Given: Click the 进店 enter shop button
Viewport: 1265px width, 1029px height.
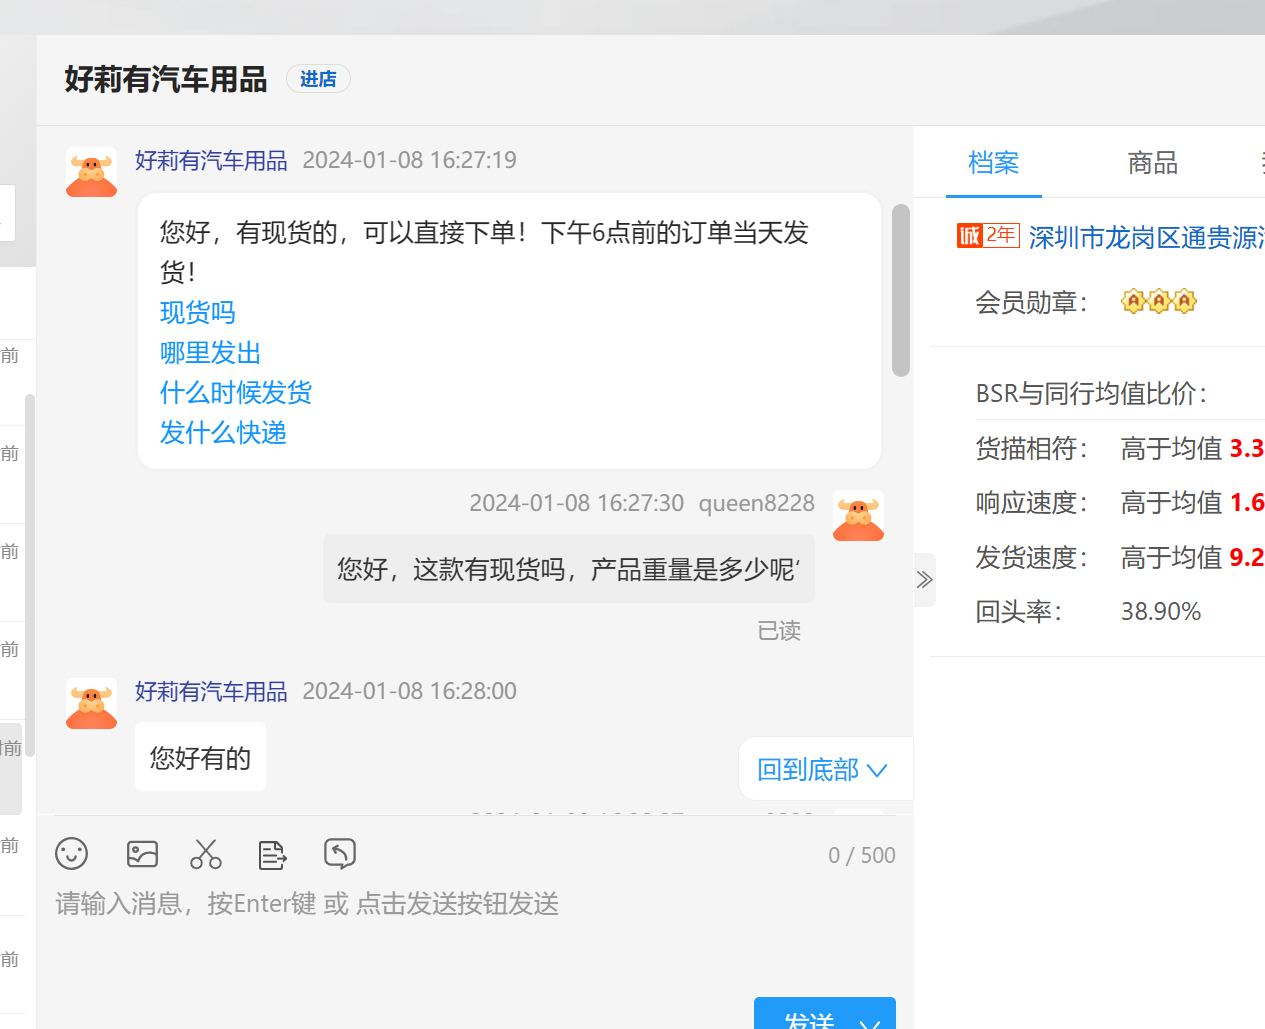Looking at the screenshot, I should click(x=318, y=79).
